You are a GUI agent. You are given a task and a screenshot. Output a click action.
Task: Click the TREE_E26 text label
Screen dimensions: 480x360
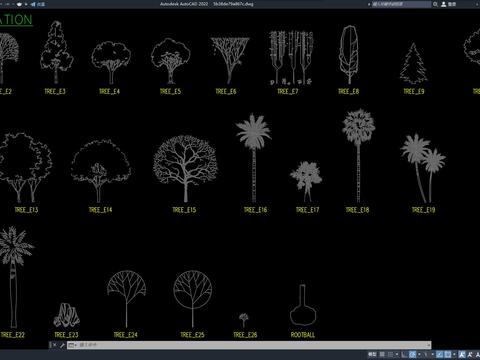coord(245,335)
